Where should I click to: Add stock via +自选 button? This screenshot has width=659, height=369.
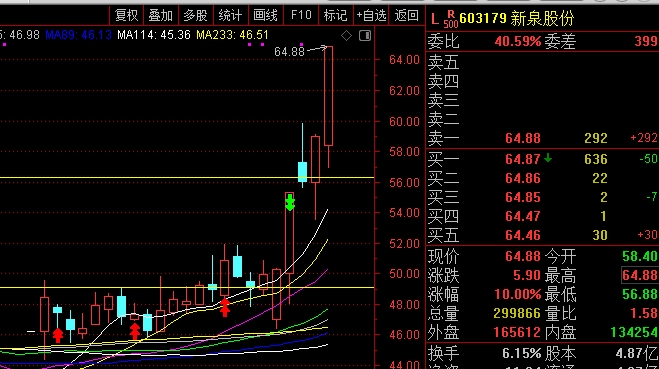(x=371, y=16)
